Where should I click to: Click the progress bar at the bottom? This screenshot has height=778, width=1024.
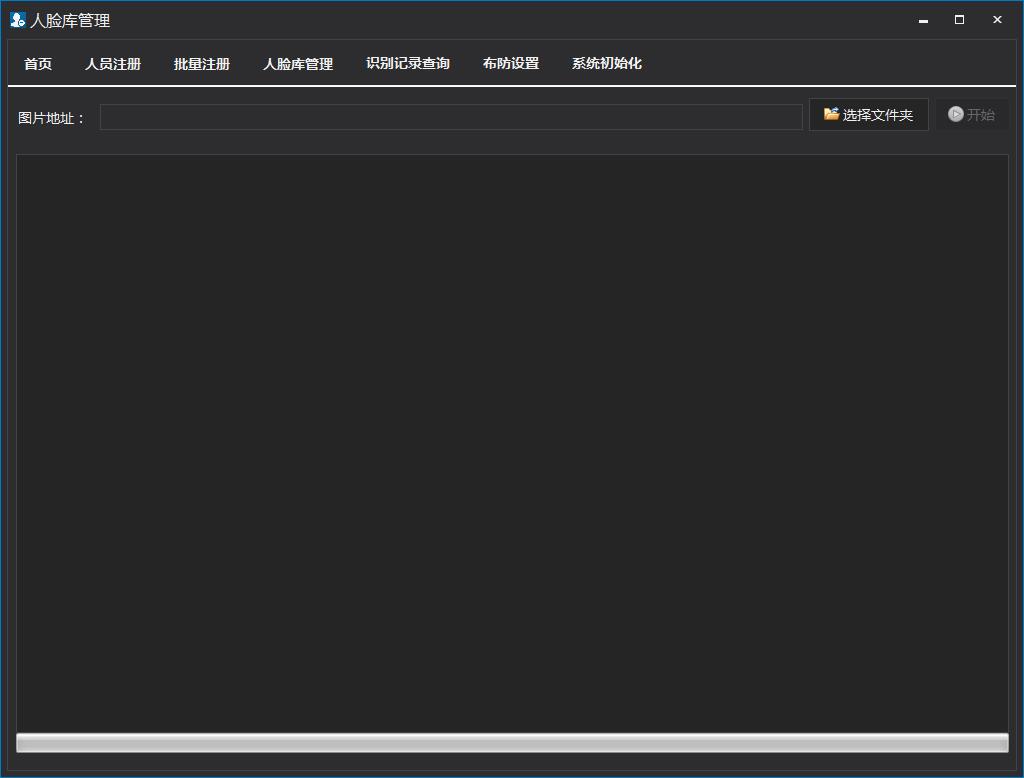pos(512,743)
